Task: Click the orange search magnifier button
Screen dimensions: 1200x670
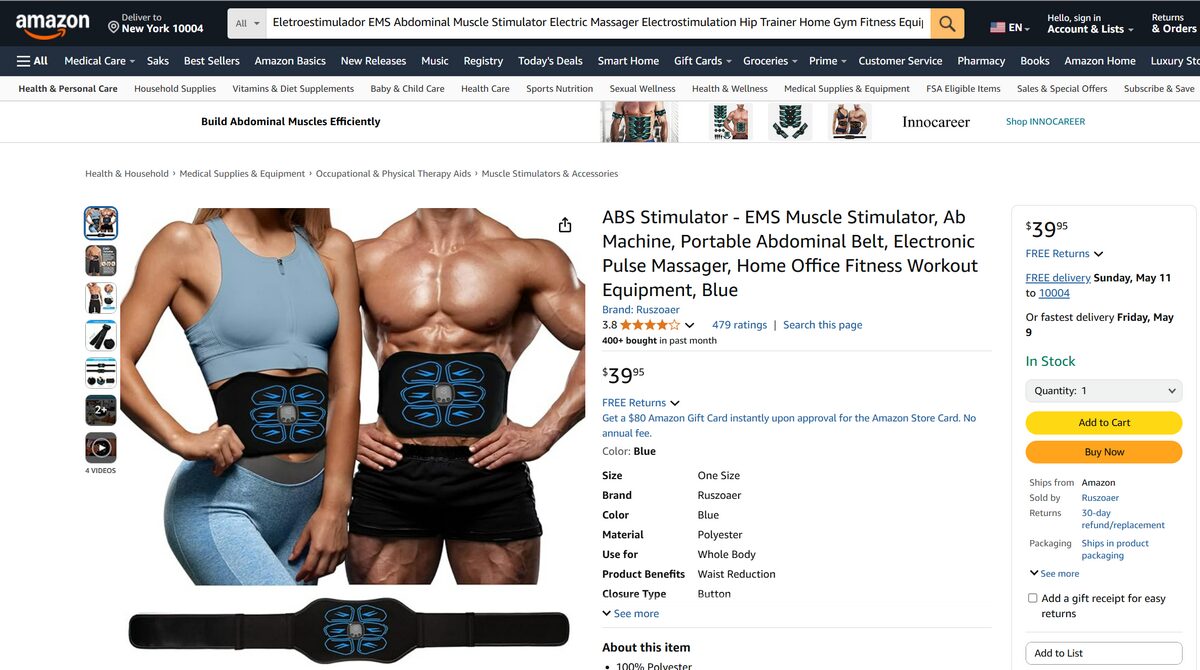Action: click(x=947, y=23)
